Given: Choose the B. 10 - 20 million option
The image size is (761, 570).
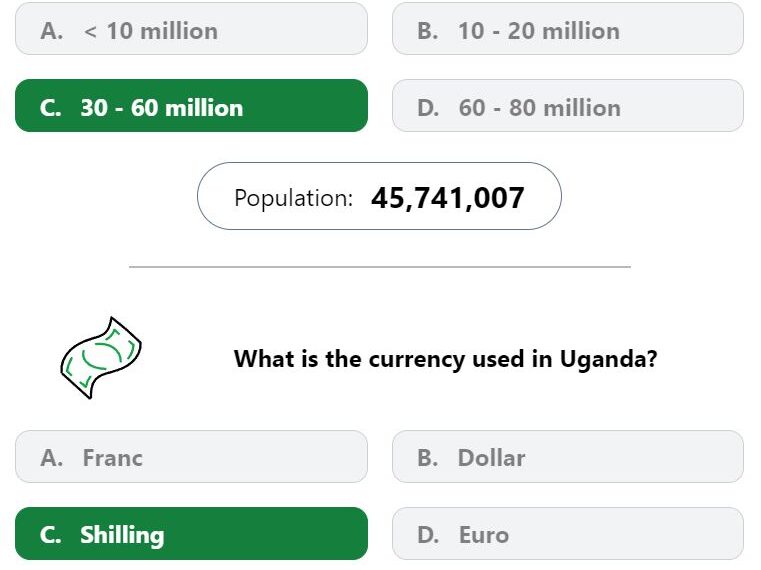Looking at the screenshot, I should click(567, 30).
